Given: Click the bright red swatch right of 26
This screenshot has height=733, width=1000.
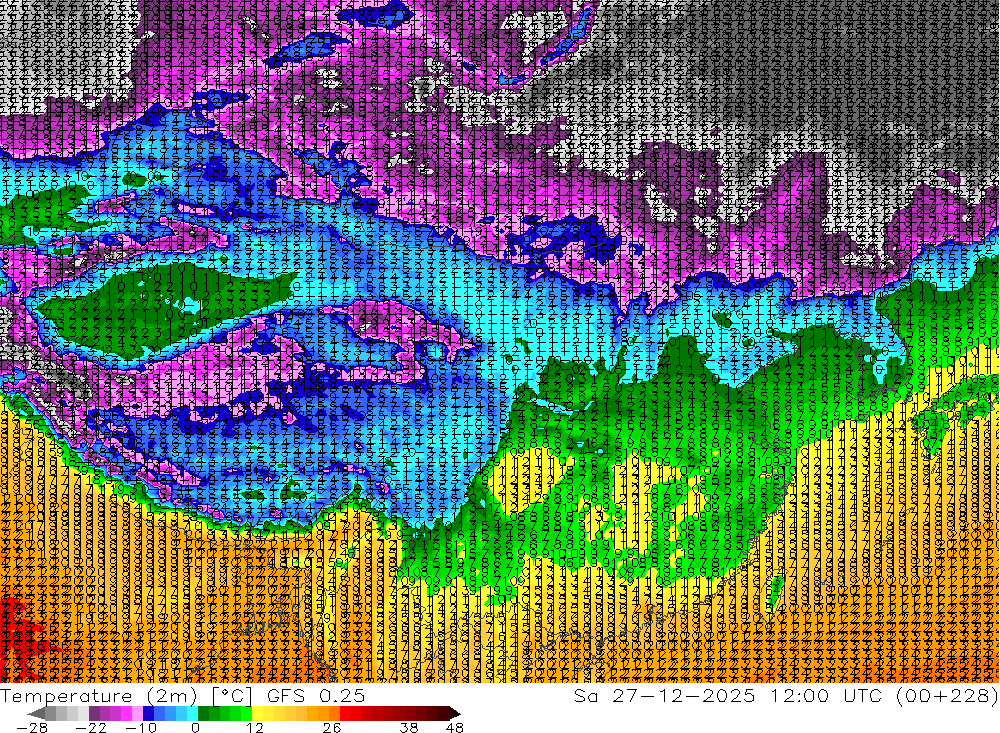Looking at the screenshot, I should coord(345,713).
